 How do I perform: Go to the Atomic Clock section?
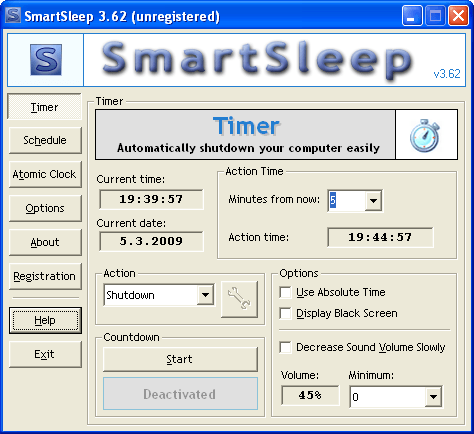tap(45, 174)
